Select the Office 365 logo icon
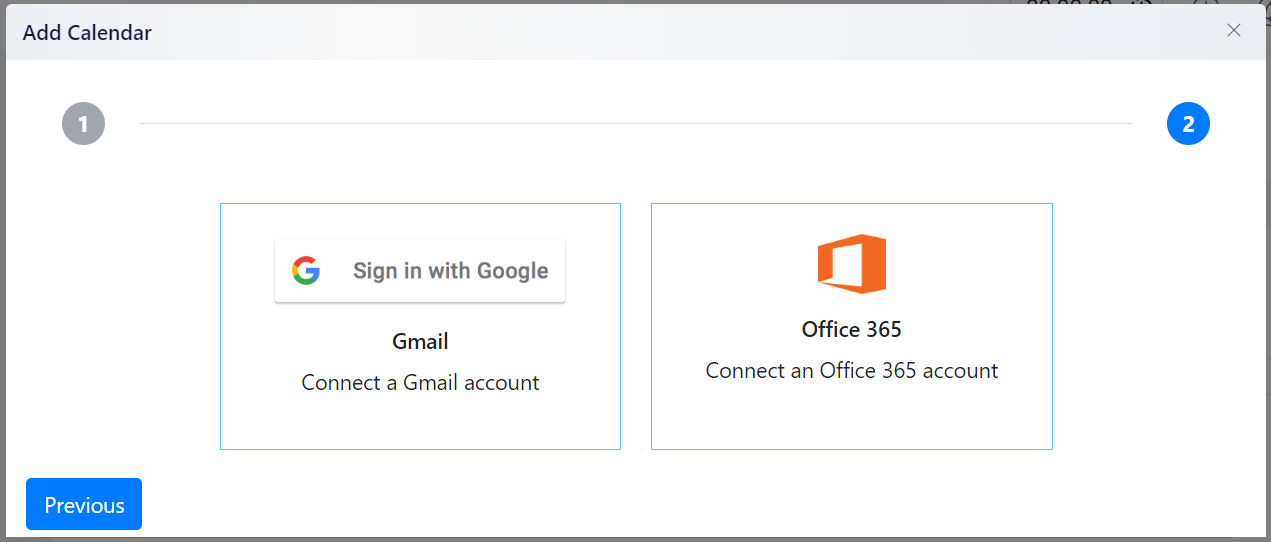 (x=852, y=264)
